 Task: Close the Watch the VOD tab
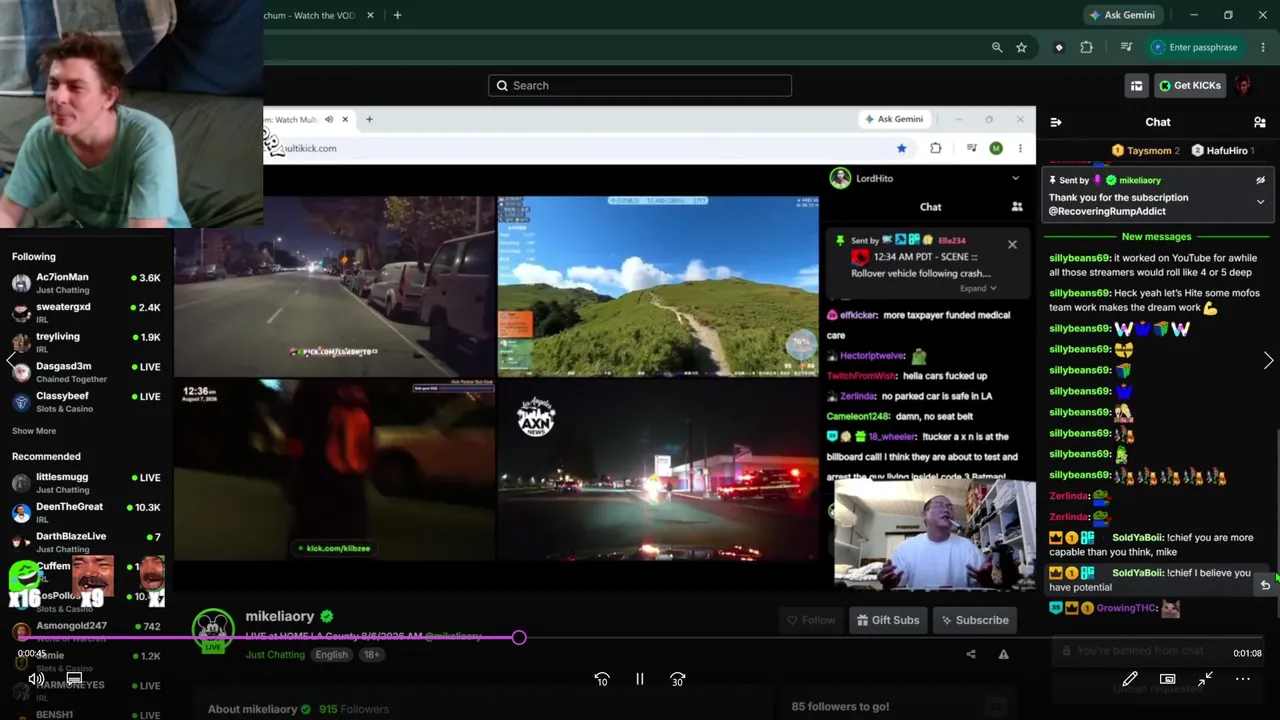click(371, 15)
